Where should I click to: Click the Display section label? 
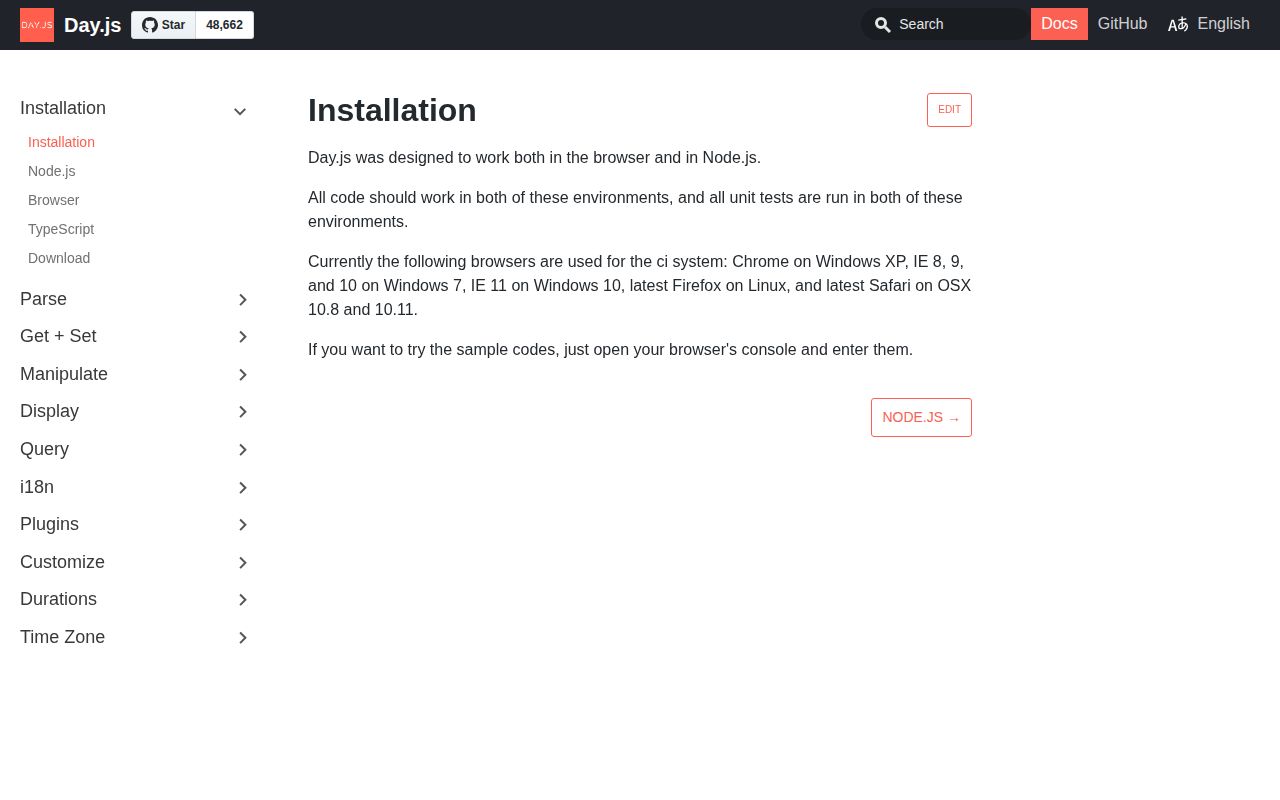(49, 411)
